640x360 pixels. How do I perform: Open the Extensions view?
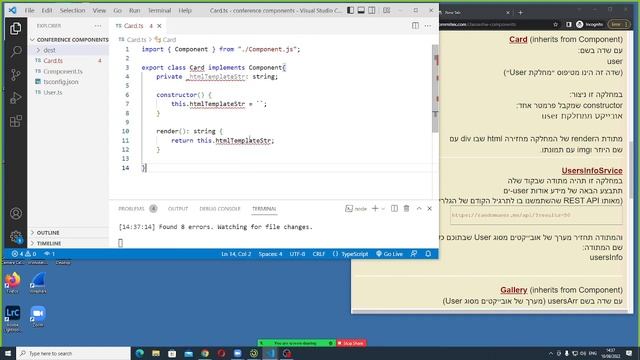coord(16,121)
